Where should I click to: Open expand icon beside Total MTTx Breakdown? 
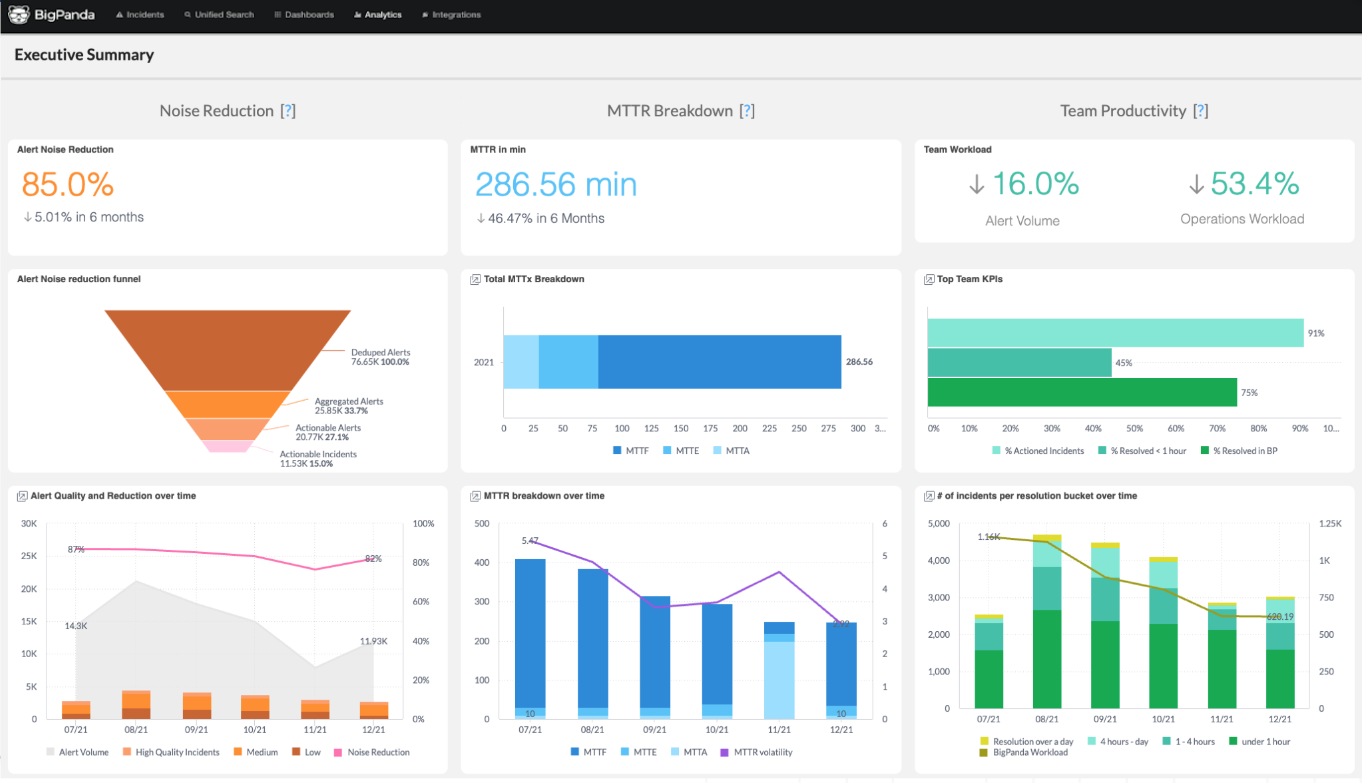(x=475, y=279)
